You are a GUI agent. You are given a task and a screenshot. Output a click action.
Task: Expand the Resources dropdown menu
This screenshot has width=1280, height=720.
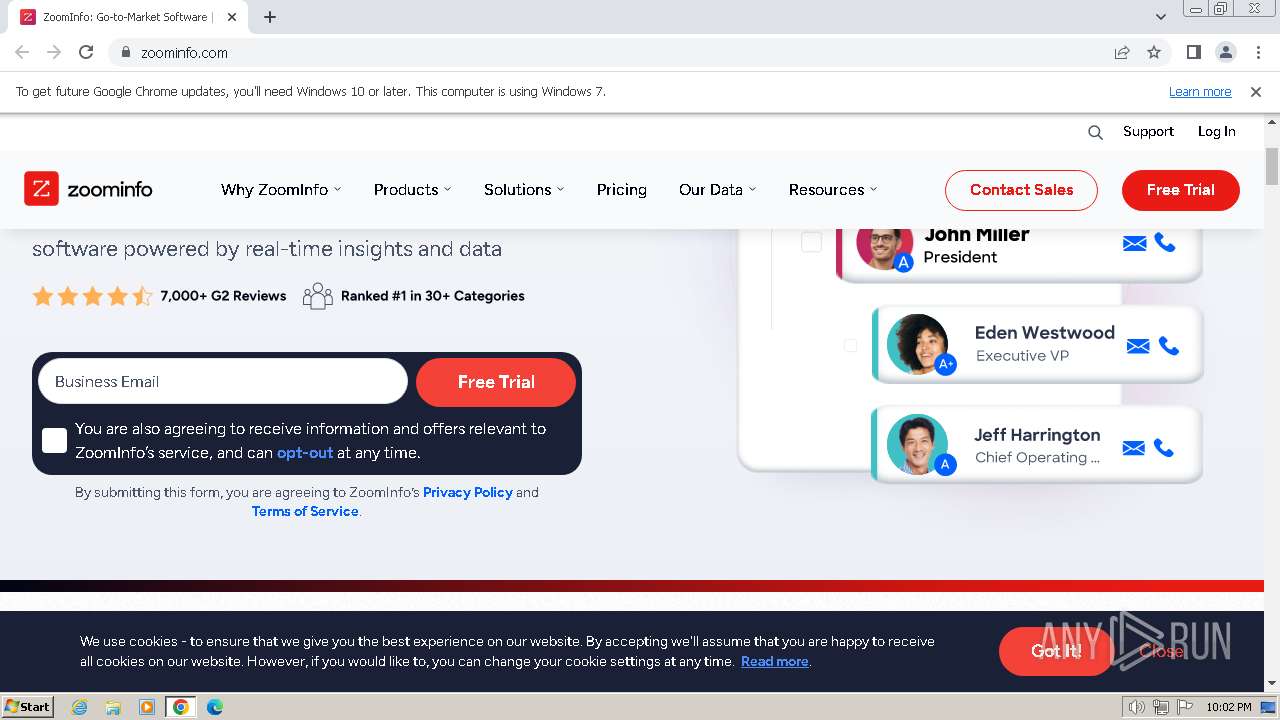point(832,190)
